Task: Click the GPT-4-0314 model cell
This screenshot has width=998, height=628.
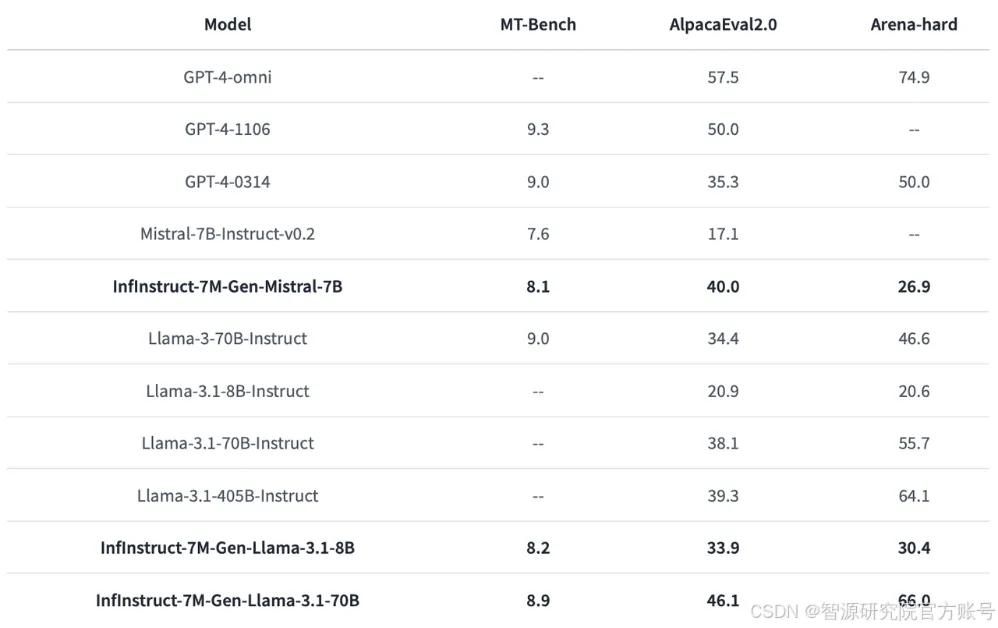Action: click(228, 182)
